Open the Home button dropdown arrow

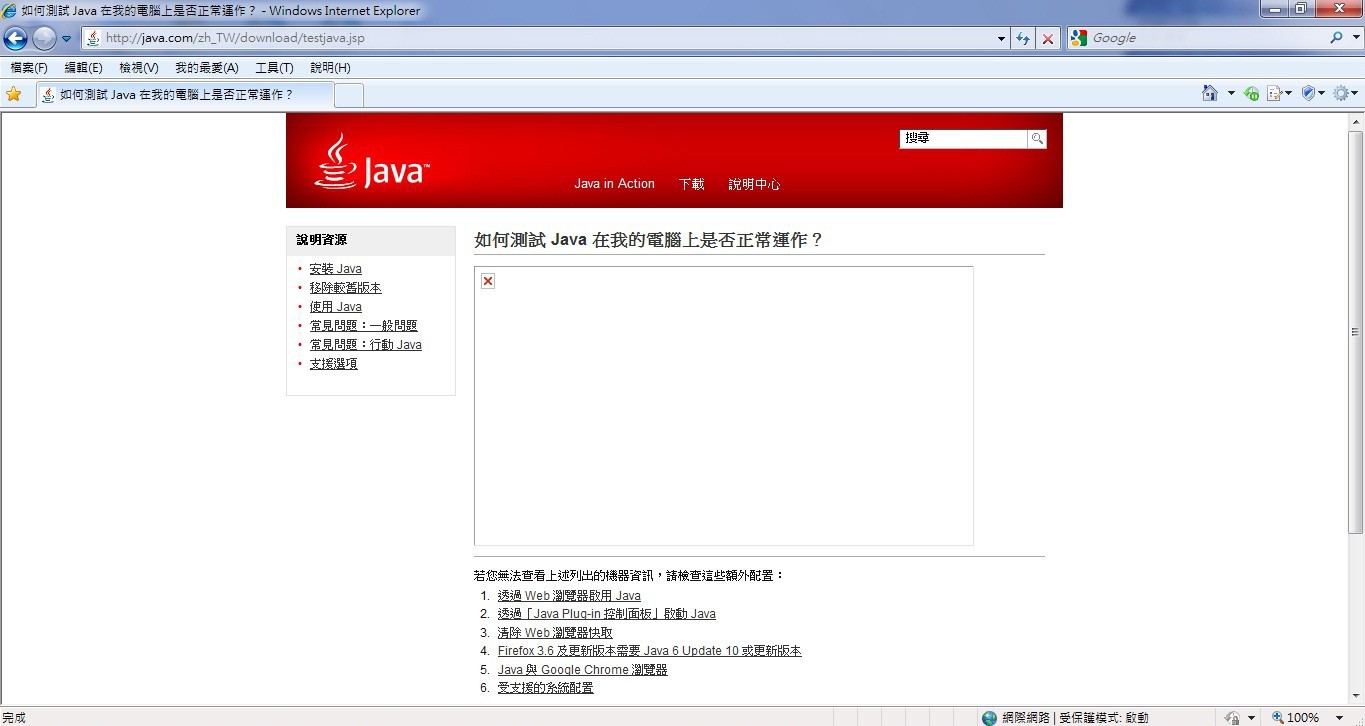1231,93
